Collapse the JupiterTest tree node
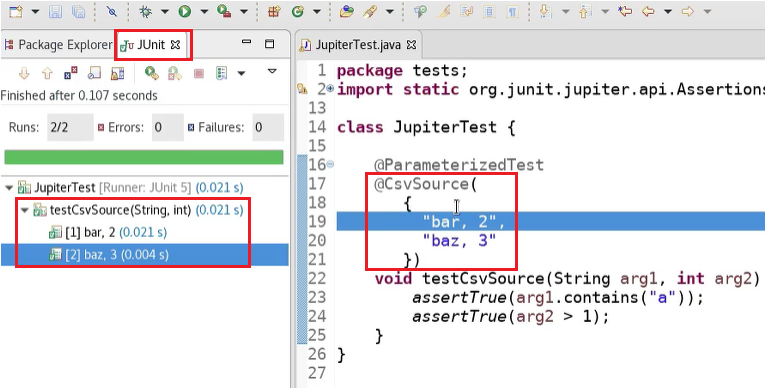This screenshot has height=388, width=765. (x=9, y=188)
